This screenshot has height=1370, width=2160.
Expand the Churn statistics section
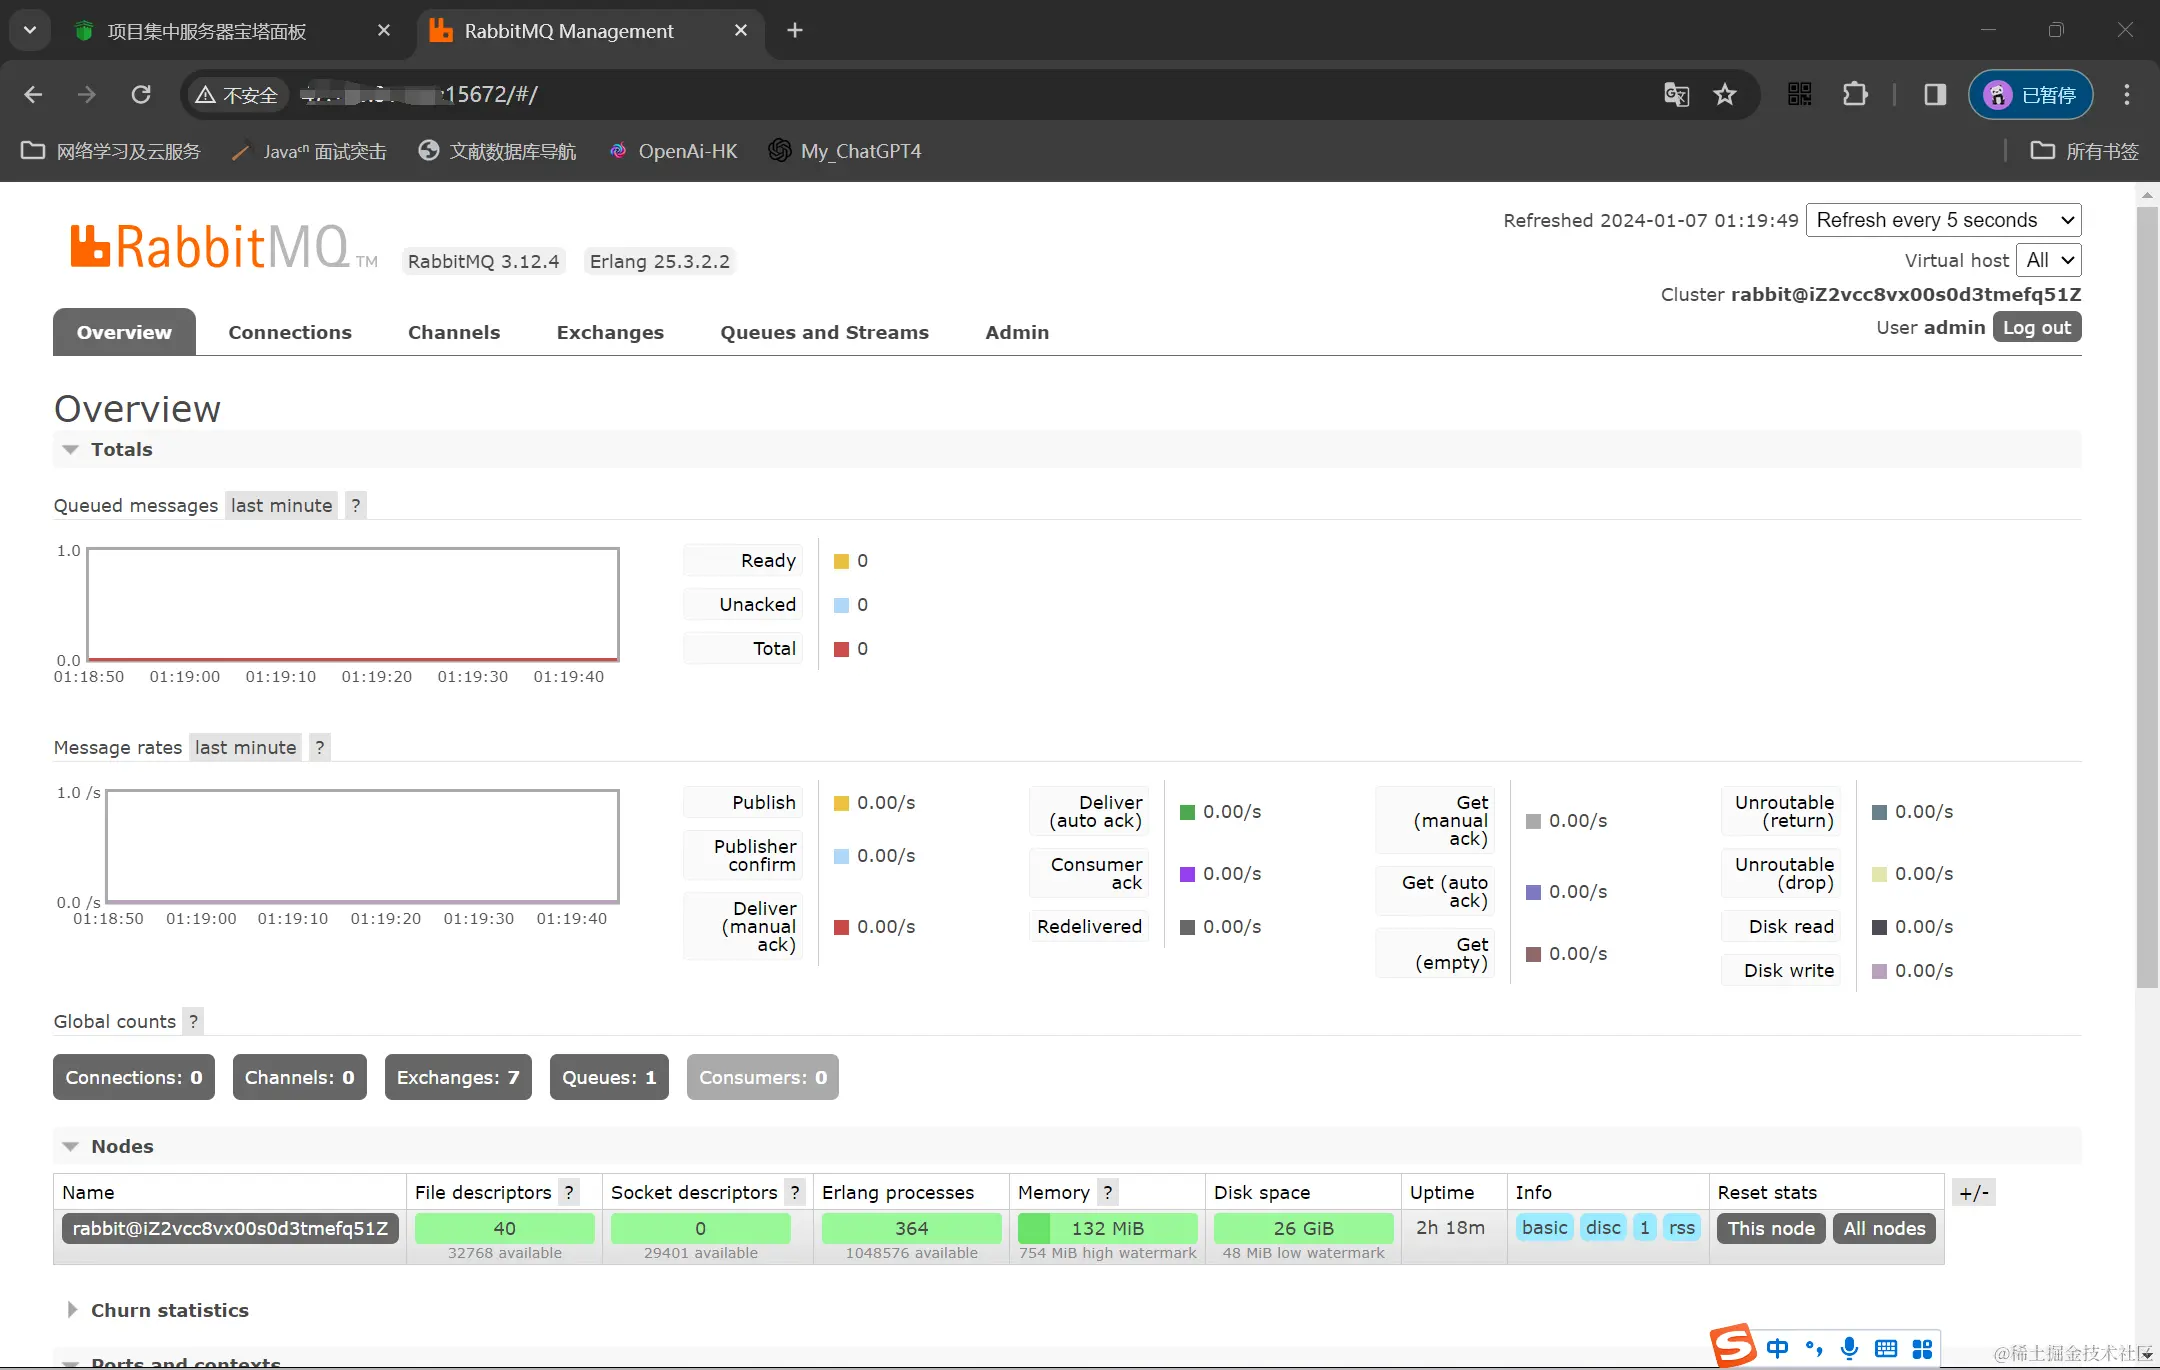point(170,1310)
